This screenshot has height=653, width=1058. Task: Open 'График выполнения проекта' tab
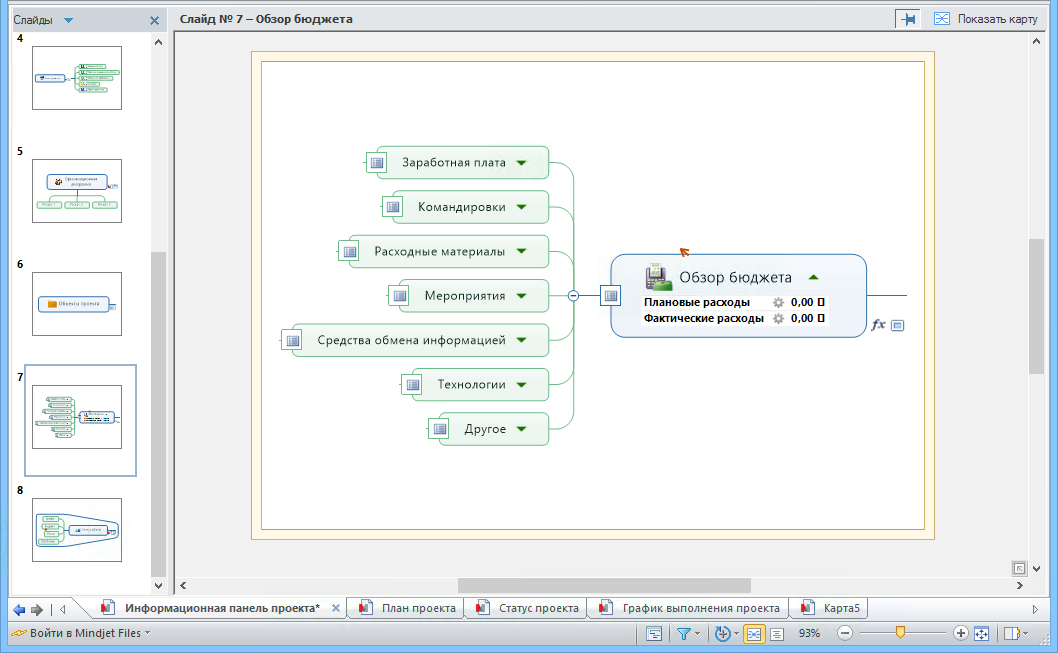(x=689, y=608)
